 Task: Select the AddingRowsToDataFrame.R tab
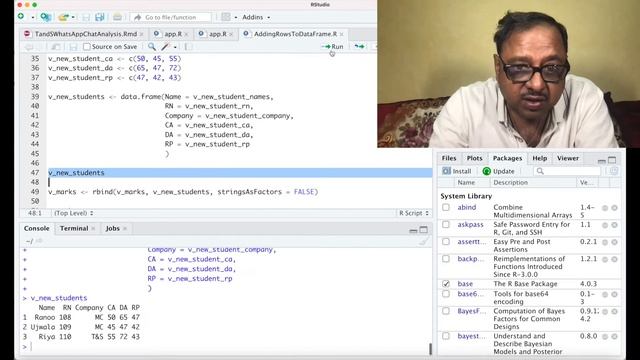(x=296, y=34)
